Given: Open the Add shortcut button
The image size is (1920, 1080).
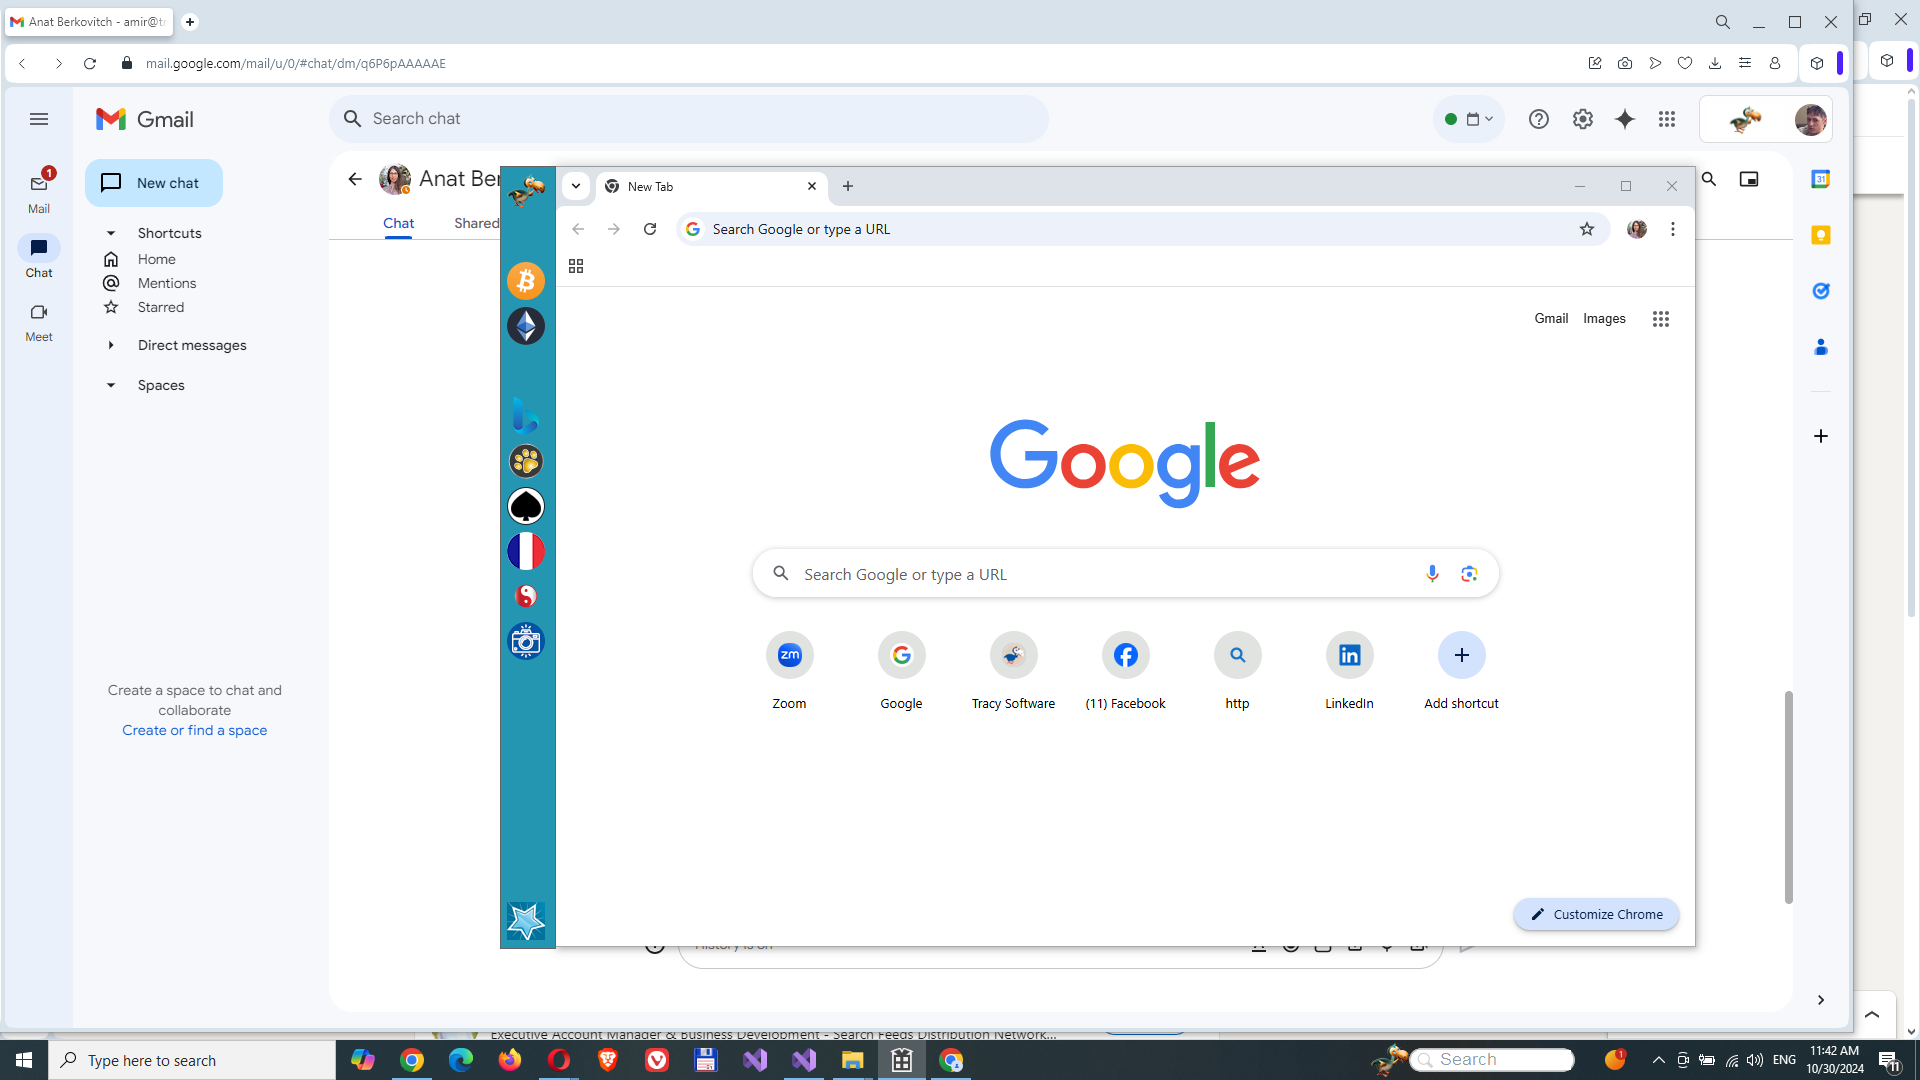Looking at the screenshot, I should click(x=1461, y=654).
